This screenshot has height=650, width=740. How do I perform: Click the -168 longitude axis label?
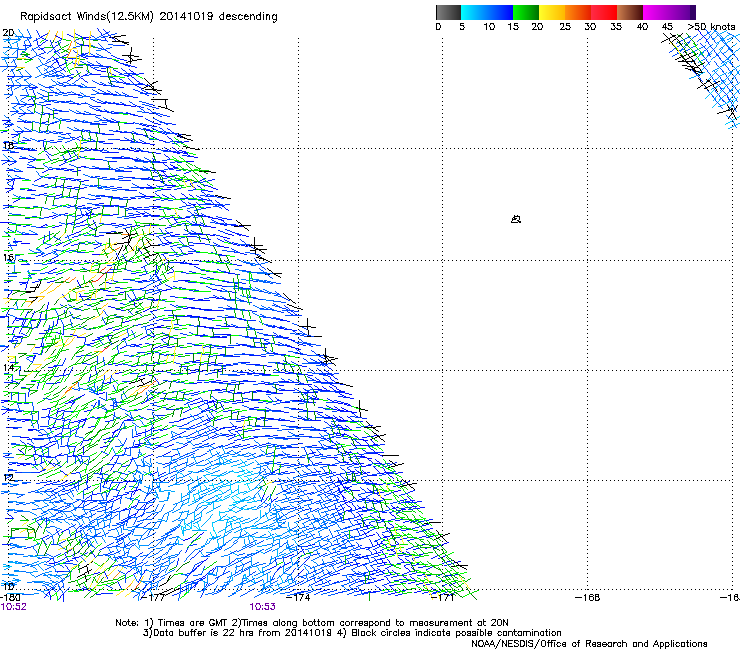point(588,597)
